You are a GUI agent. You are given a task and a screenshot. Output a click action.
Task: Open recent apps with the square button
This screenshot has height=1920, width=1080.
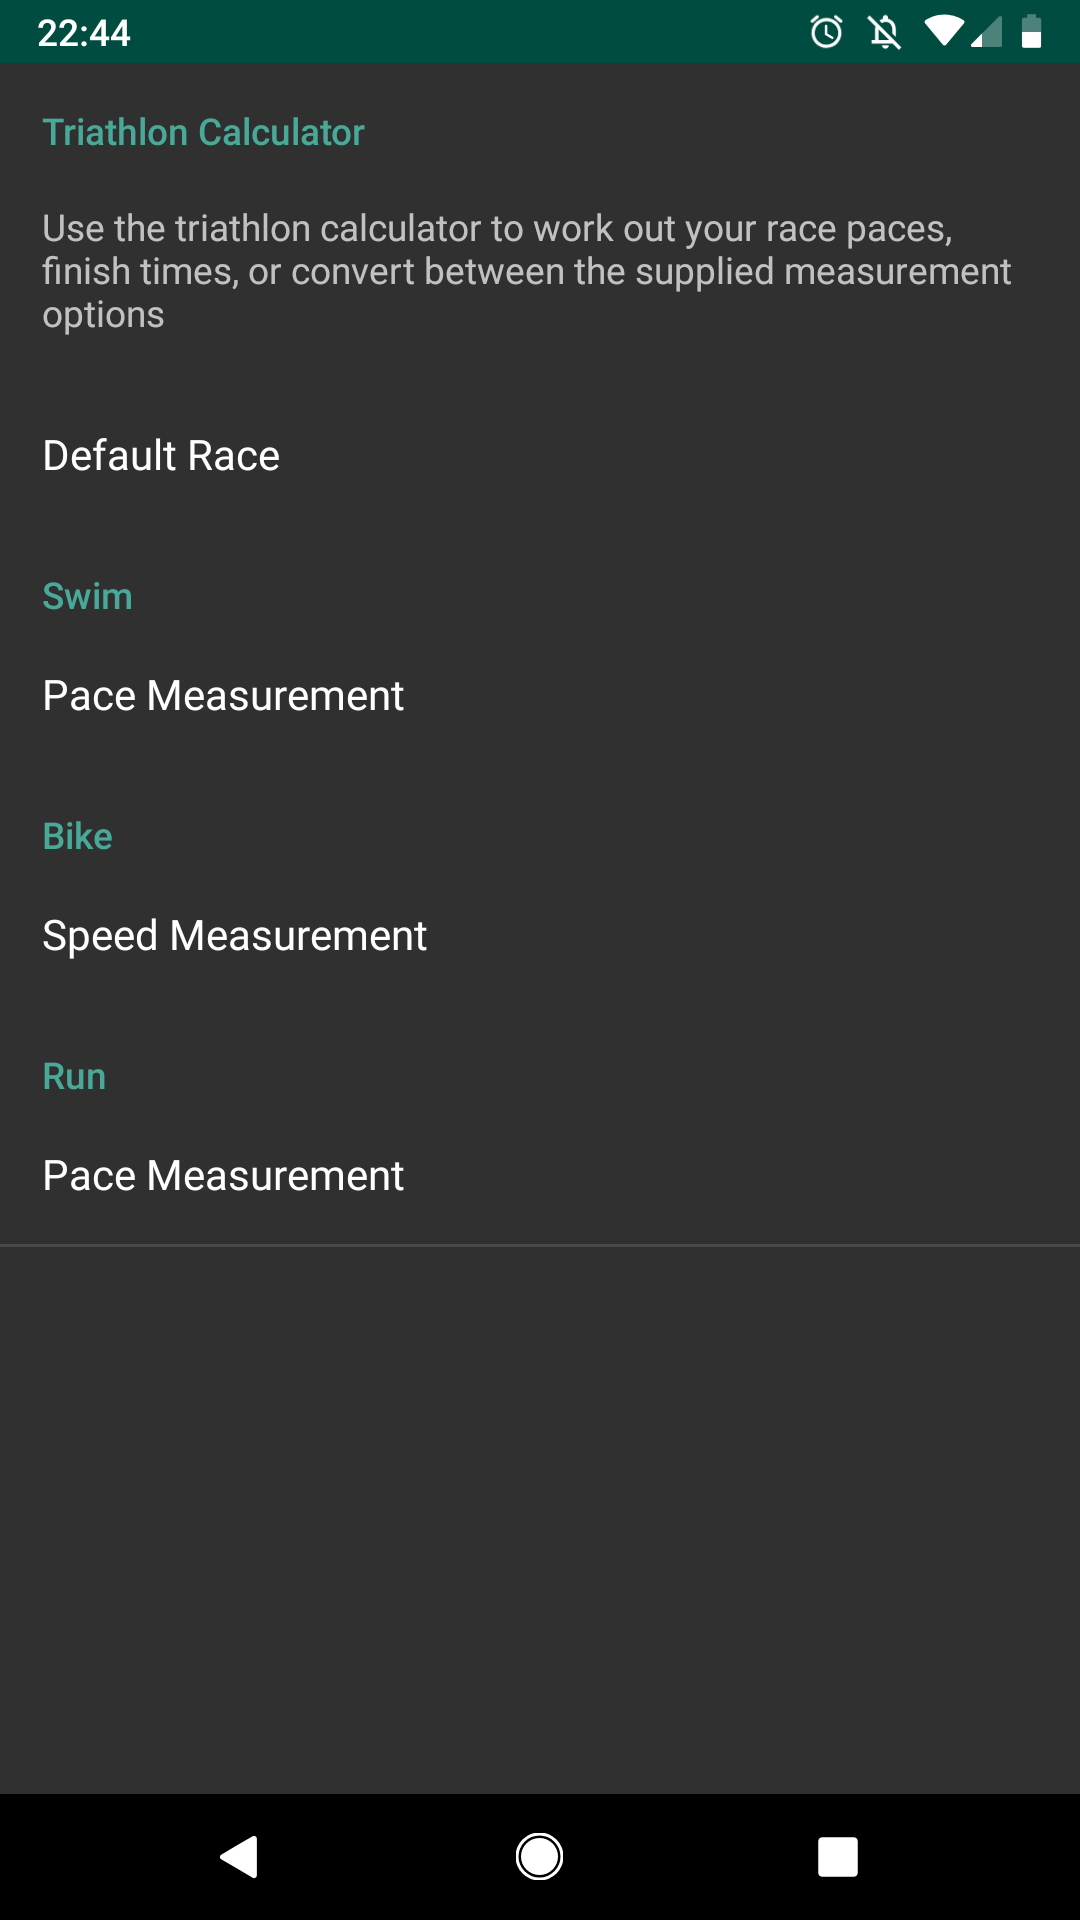pos(838,1857)
